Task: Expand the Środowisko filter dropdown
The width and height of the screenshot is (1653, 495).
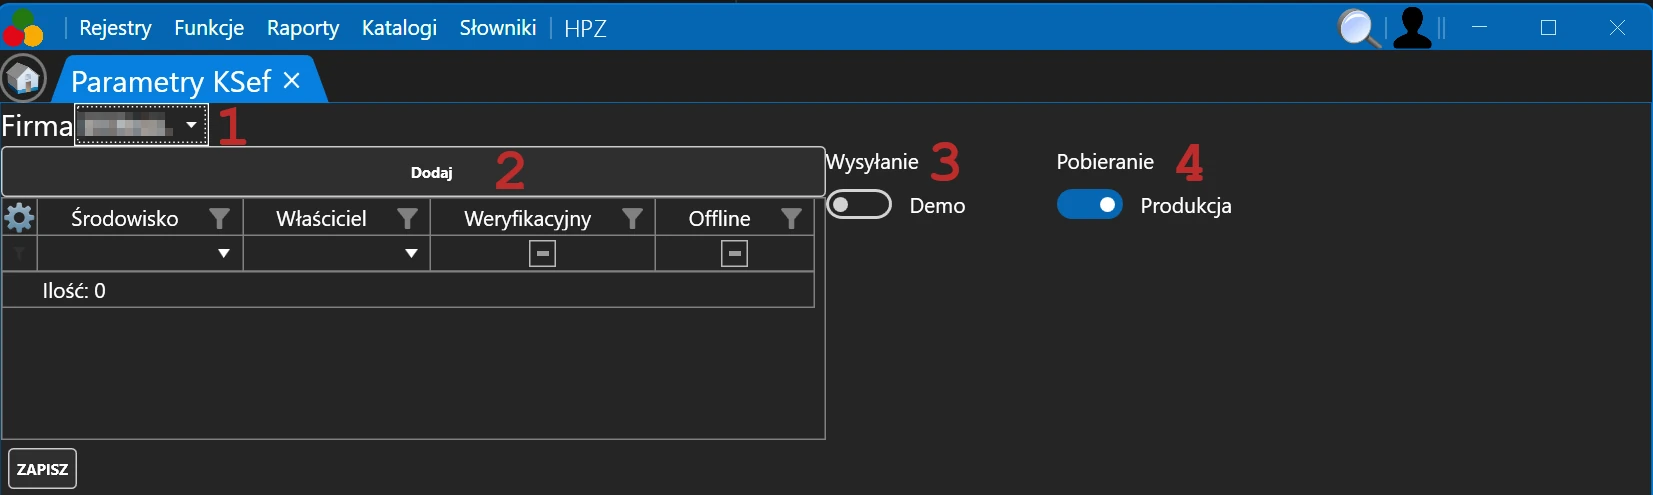Action: (224, 254)
